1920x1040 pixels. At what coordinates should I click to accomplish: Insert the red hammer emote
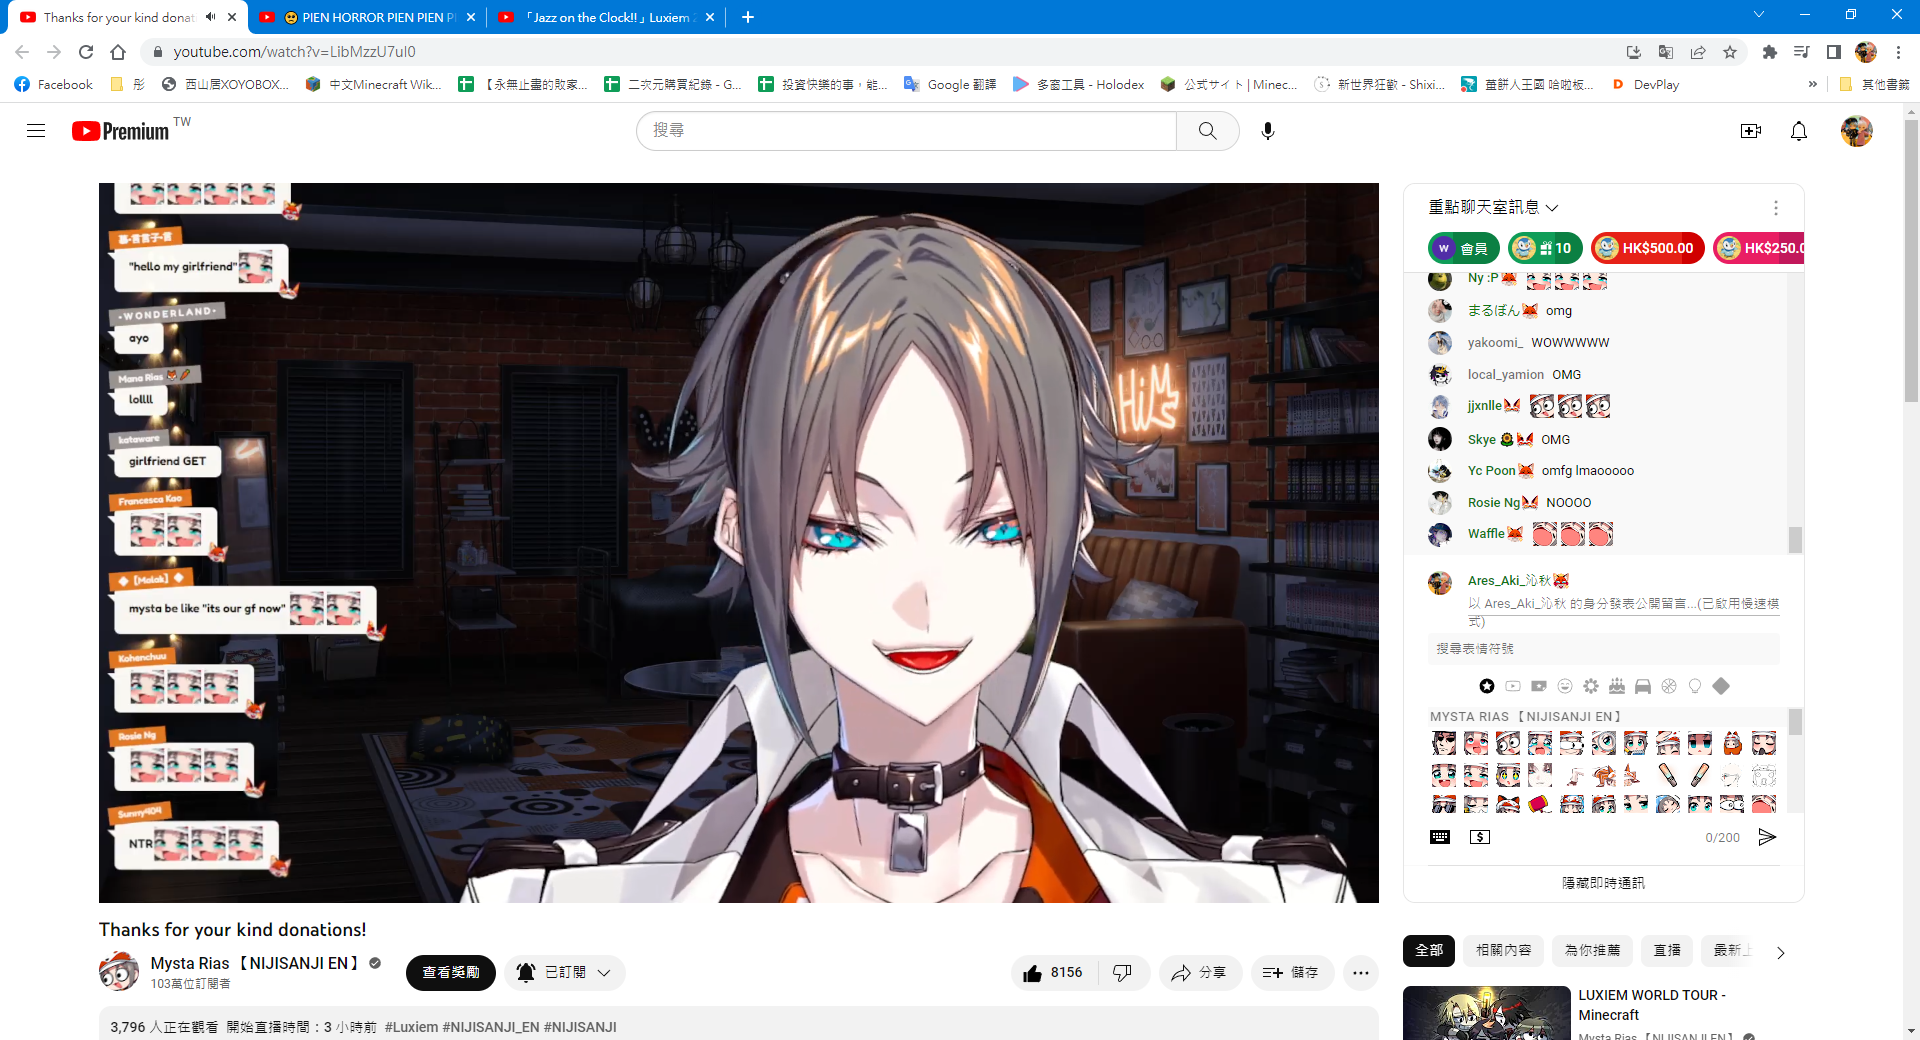pyautogui.click(x=1540, y=803)
